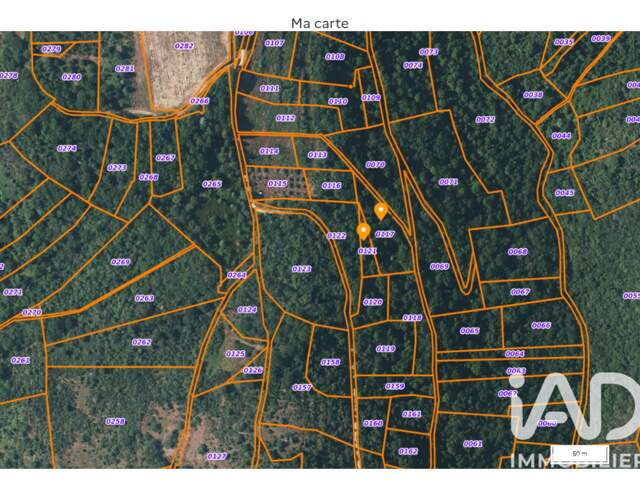Click parcel number 0262
The image size is (640, 480).
142,342
